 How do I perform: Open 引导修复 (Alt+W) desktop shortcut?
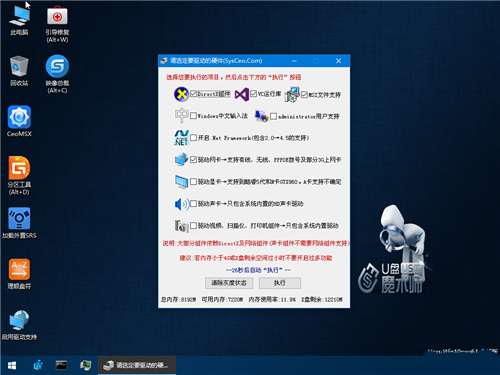coord(57,24)
